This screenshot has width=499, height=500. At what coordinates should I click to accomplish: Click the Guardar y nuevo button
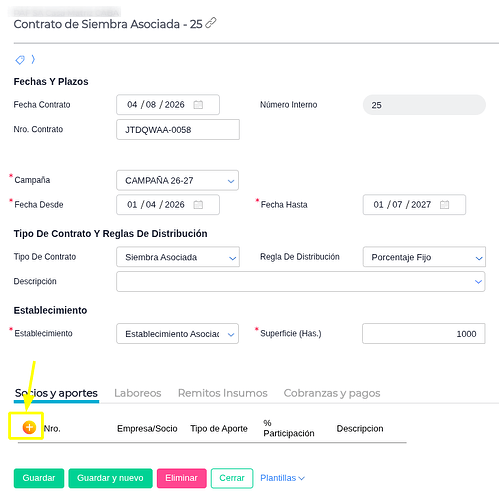point(110,478)
